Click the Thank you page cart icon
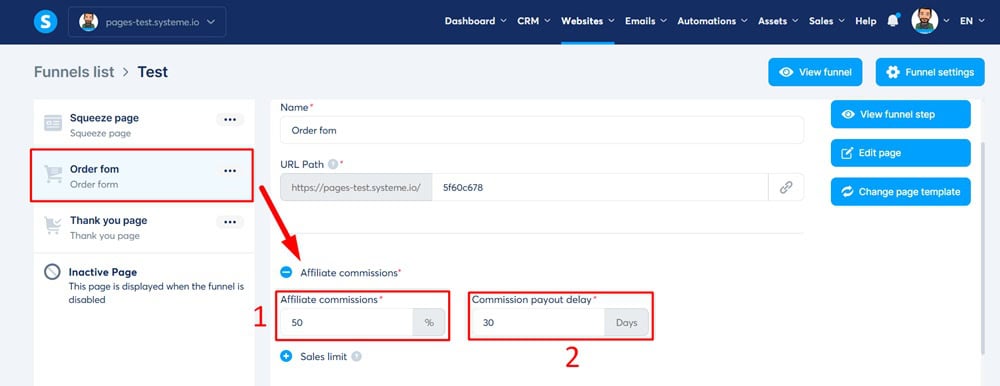Viewport: 1000px width, 386px height. [x=53, y=225]
